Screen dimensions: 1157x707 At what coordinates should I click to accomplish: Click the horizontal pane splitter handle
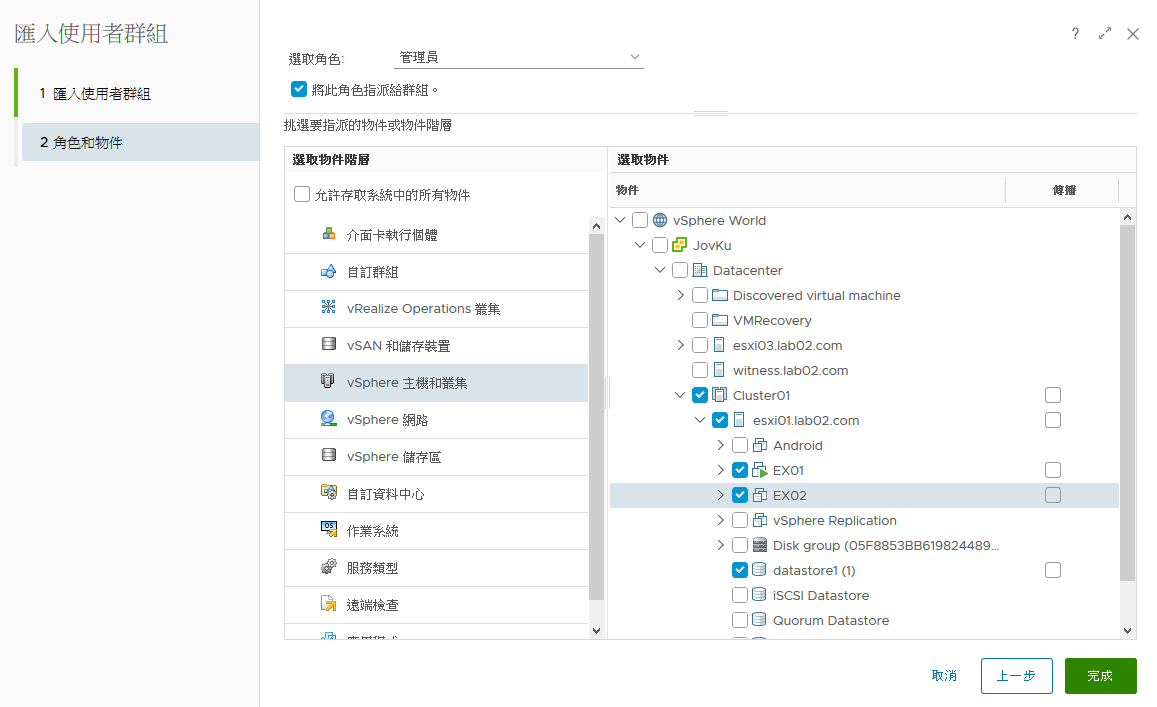(x=711, y=113)
